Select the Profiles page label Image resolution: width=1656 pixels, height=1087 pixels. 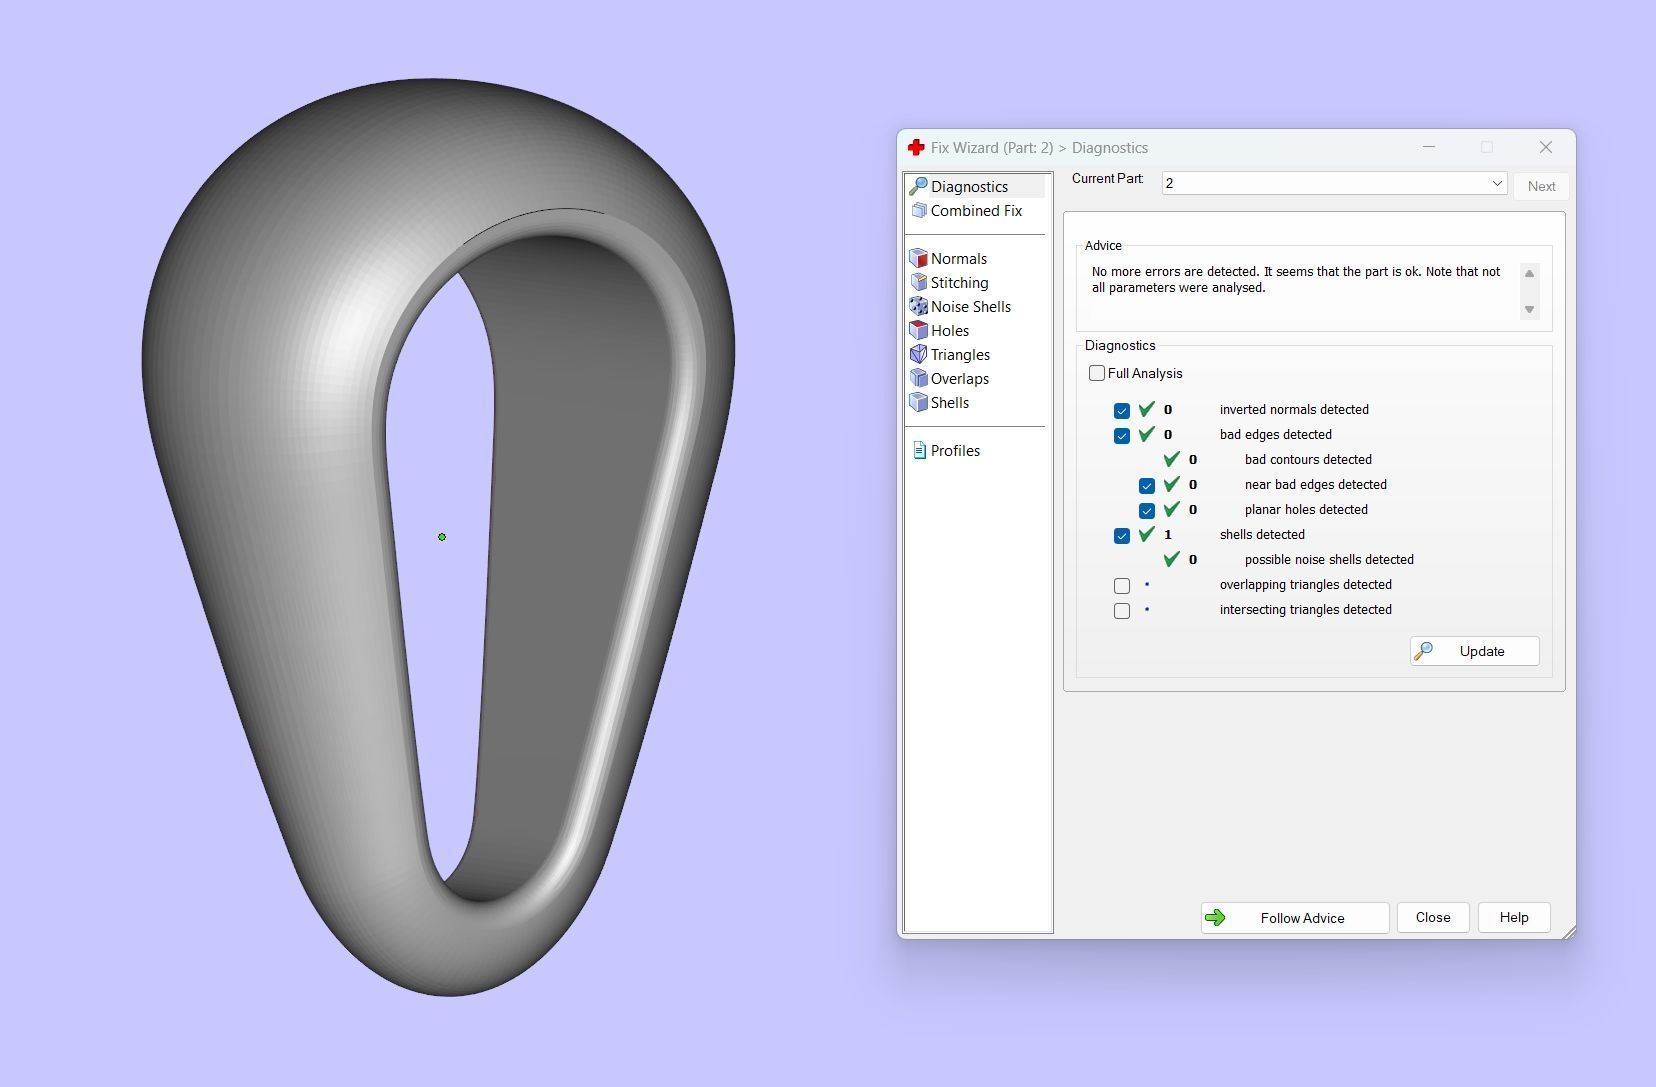tap(955, 450)
